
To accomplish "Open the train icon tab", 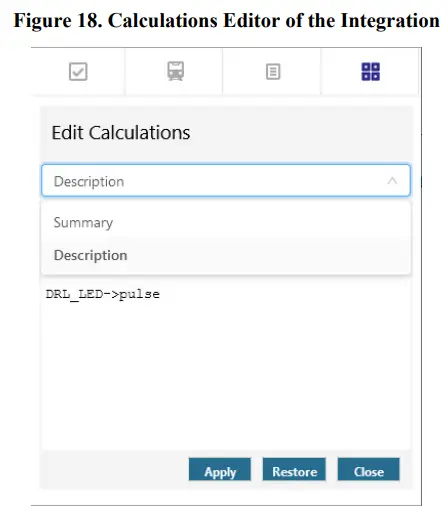I will (176, 71).
